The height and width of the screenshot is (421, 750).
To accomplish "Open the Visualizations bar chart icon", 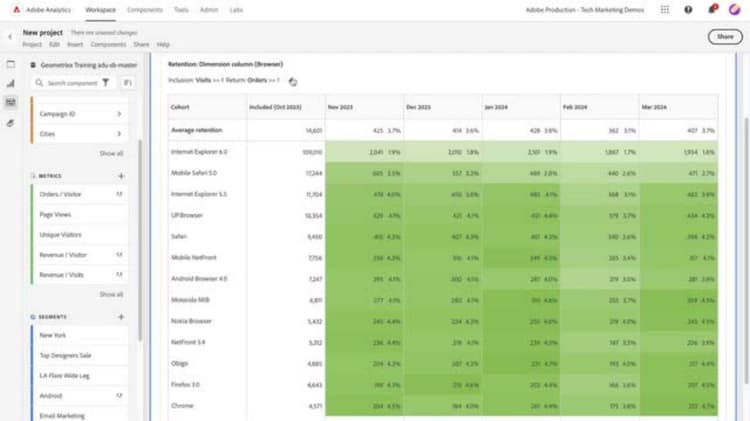I will (11, 83).
